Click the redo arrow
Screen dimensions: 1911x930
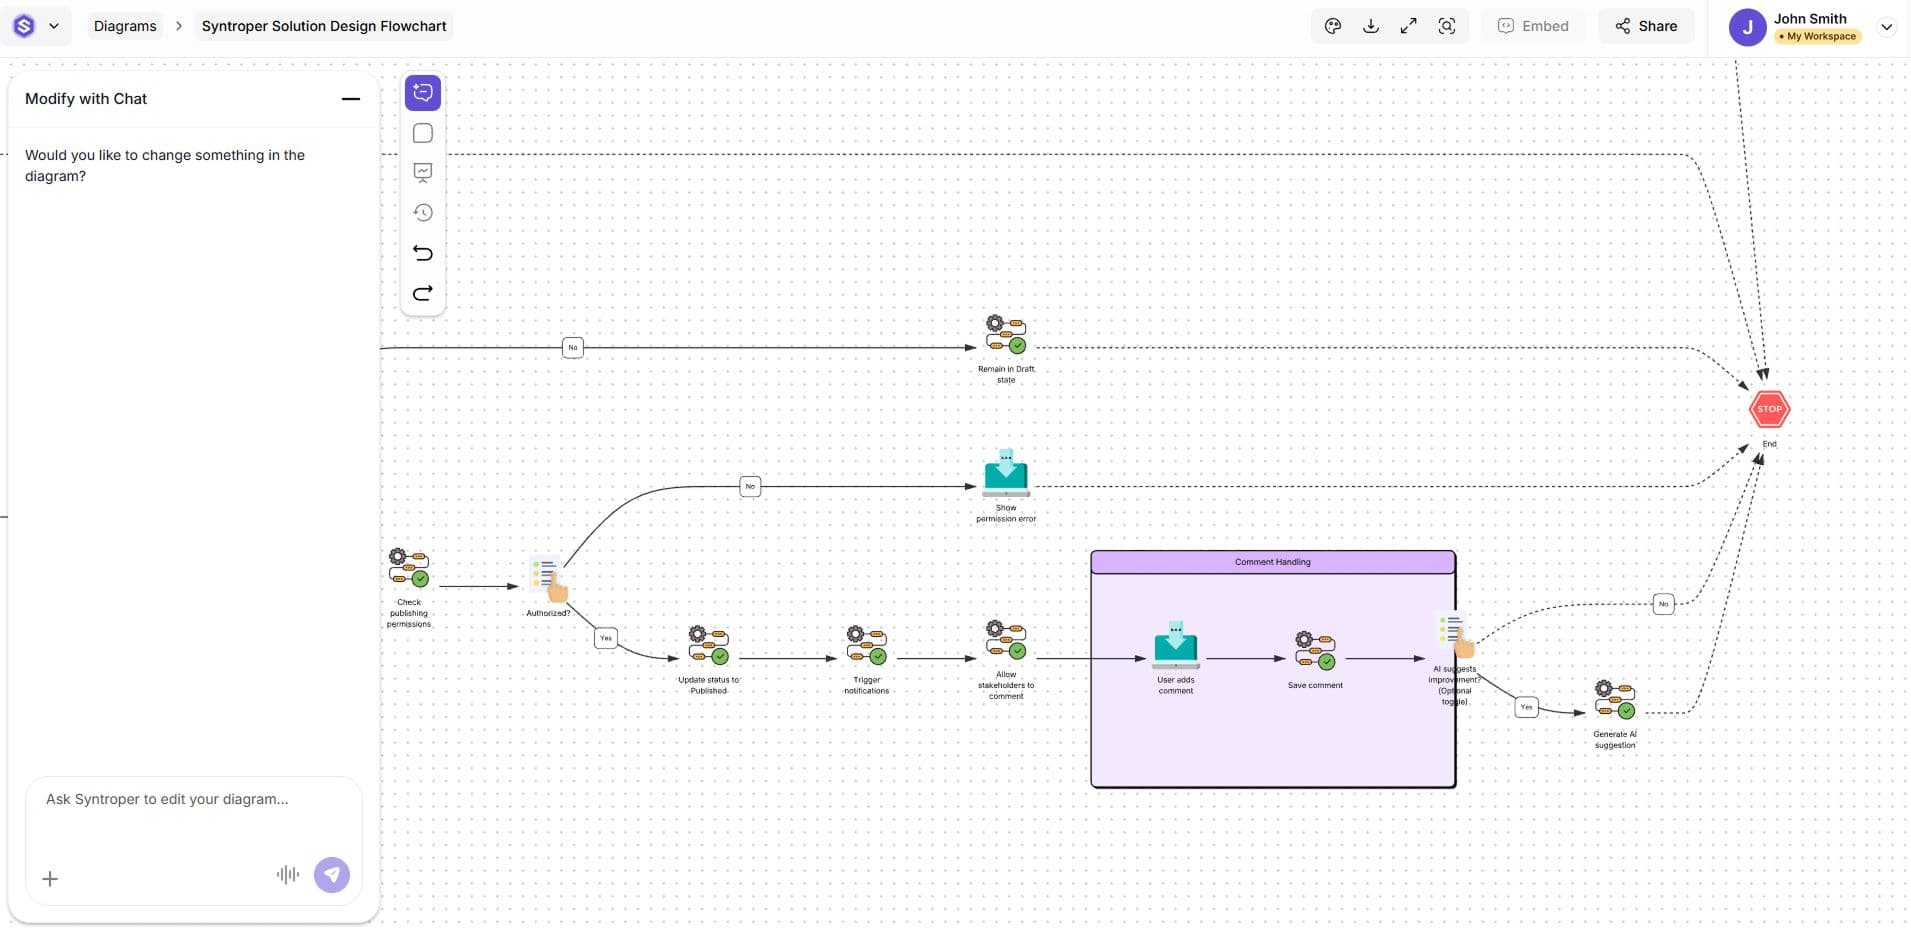tap(423, 293)
